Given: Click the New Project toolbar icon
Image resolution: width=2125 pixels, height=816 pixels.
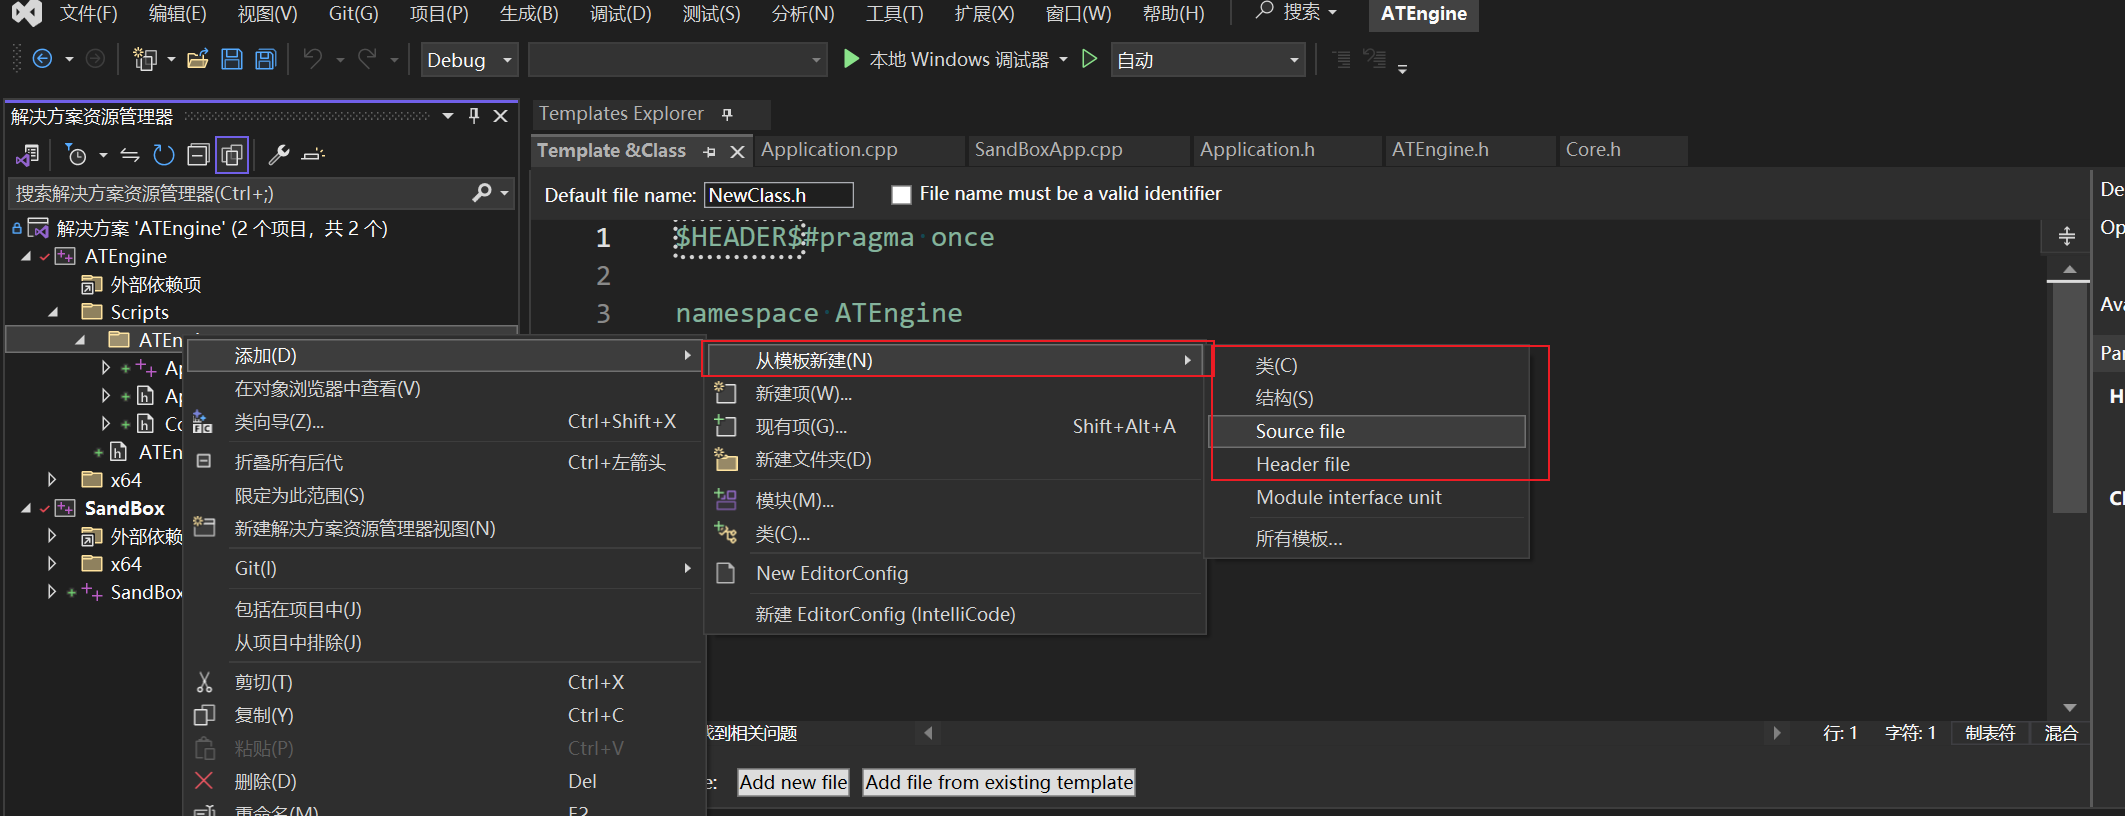Looking at the screenshot, I should point(145,59).
